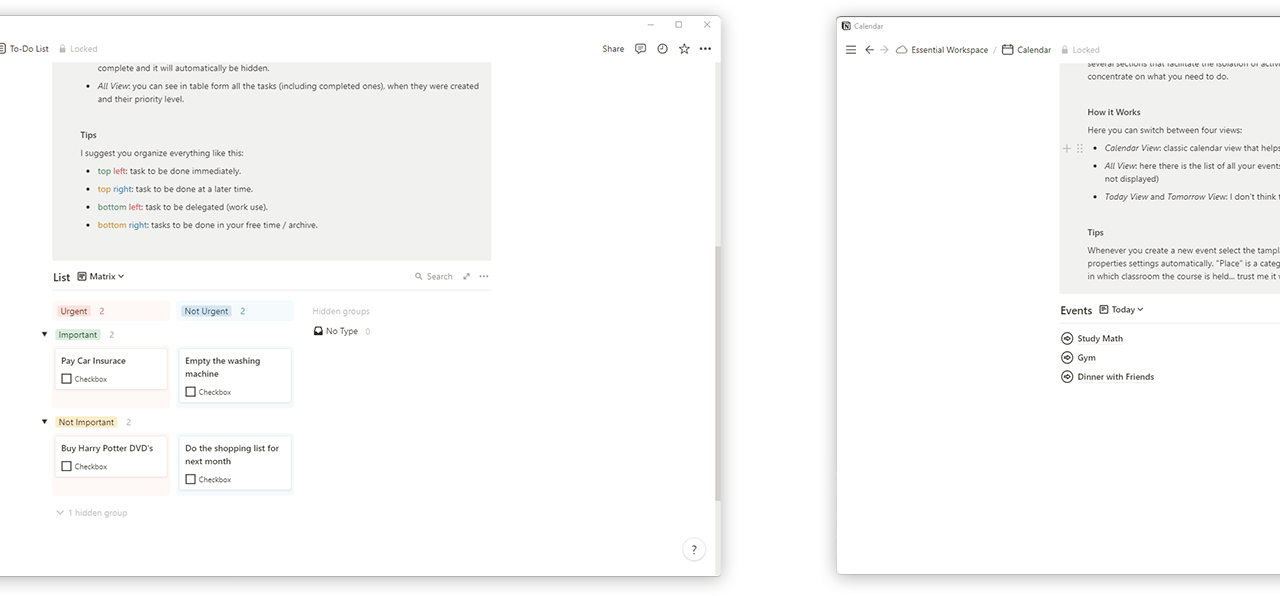Open the Today view dropdown in Events
The height and width of the screenshot is (596, 1280).
(x=1122, y=310)
